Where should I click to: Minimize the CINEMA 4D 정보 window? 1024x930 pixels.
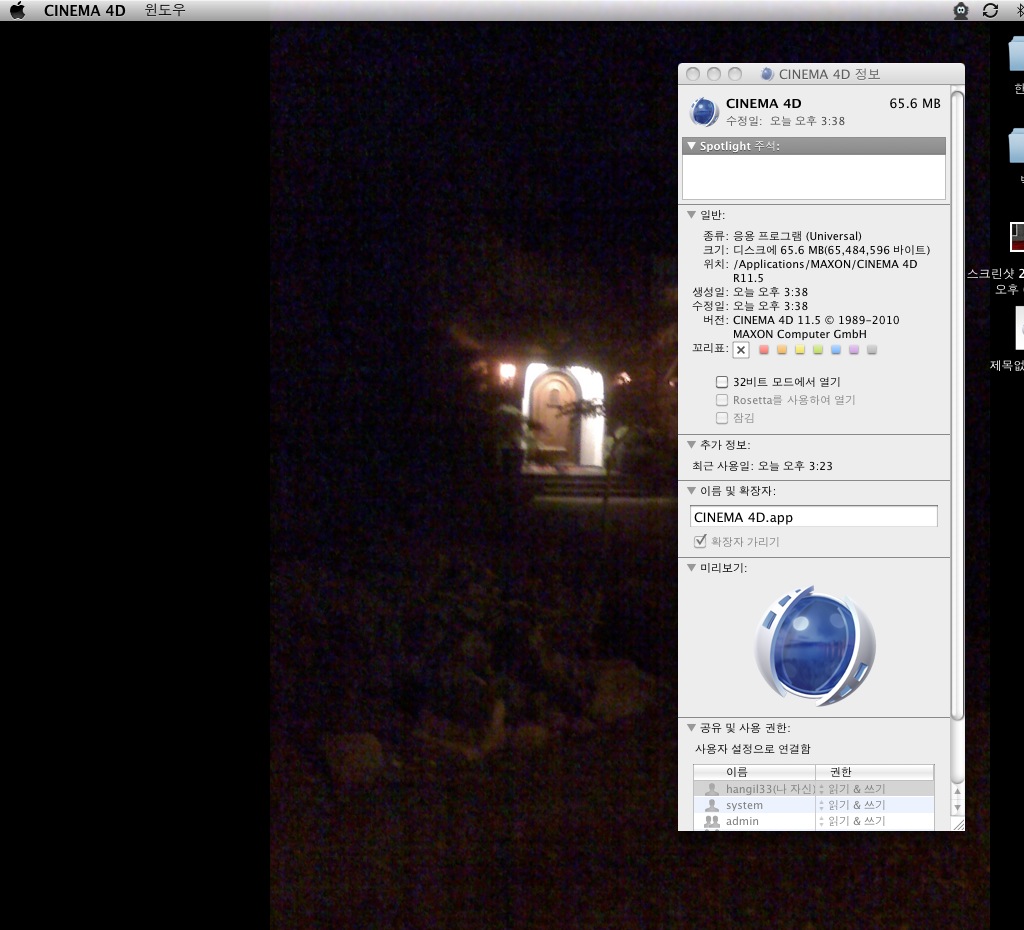point(714,74)
